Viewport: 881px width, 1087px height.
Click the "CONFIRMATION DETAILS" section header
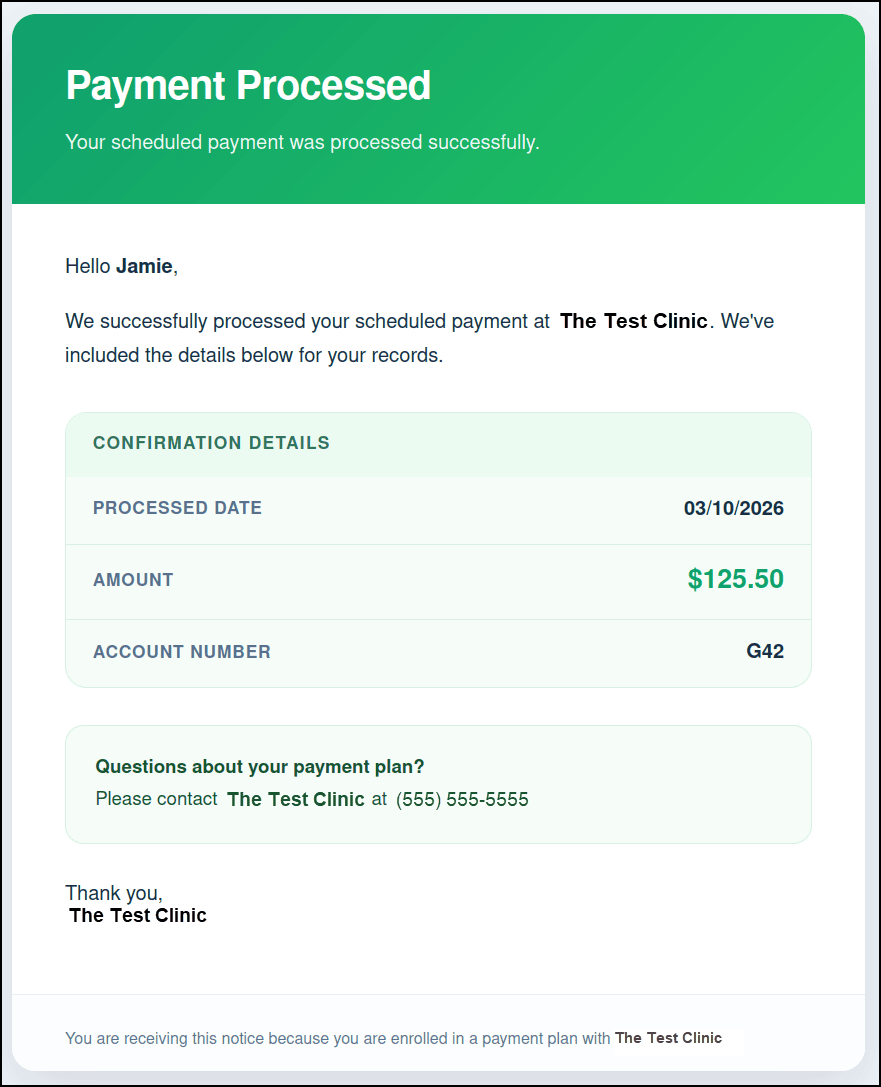coord(211,443)
